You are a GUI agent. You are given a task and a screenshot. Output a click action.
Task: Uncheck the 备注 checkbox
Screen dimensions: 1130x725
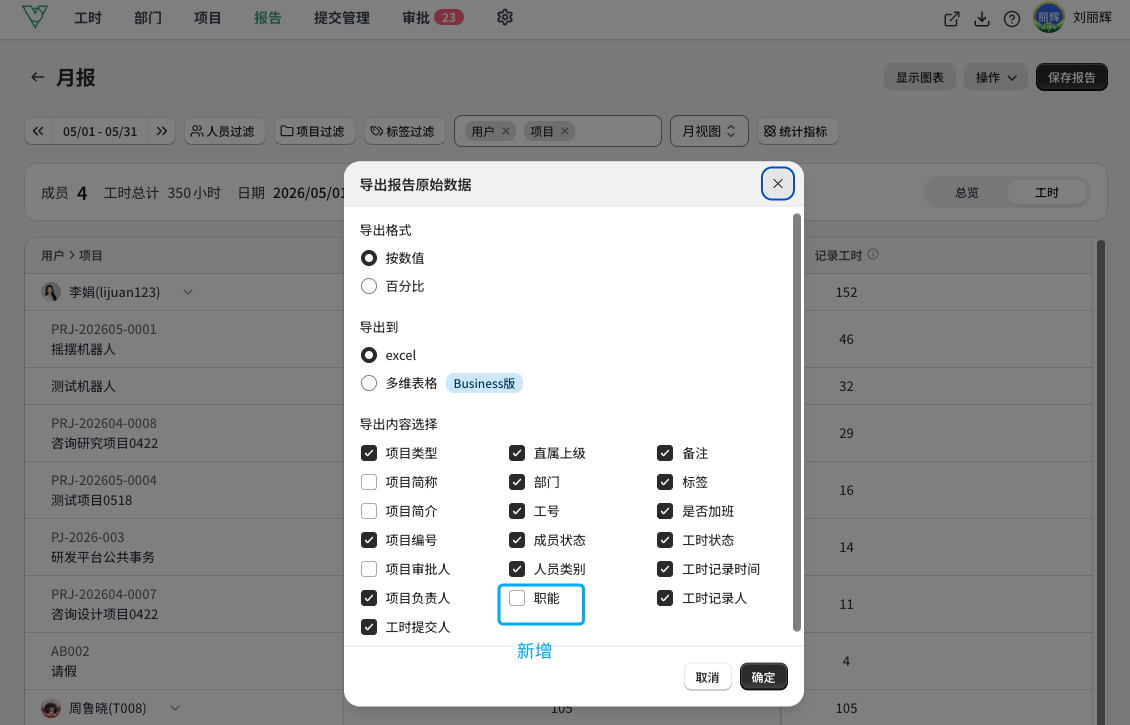click(665, 453)
